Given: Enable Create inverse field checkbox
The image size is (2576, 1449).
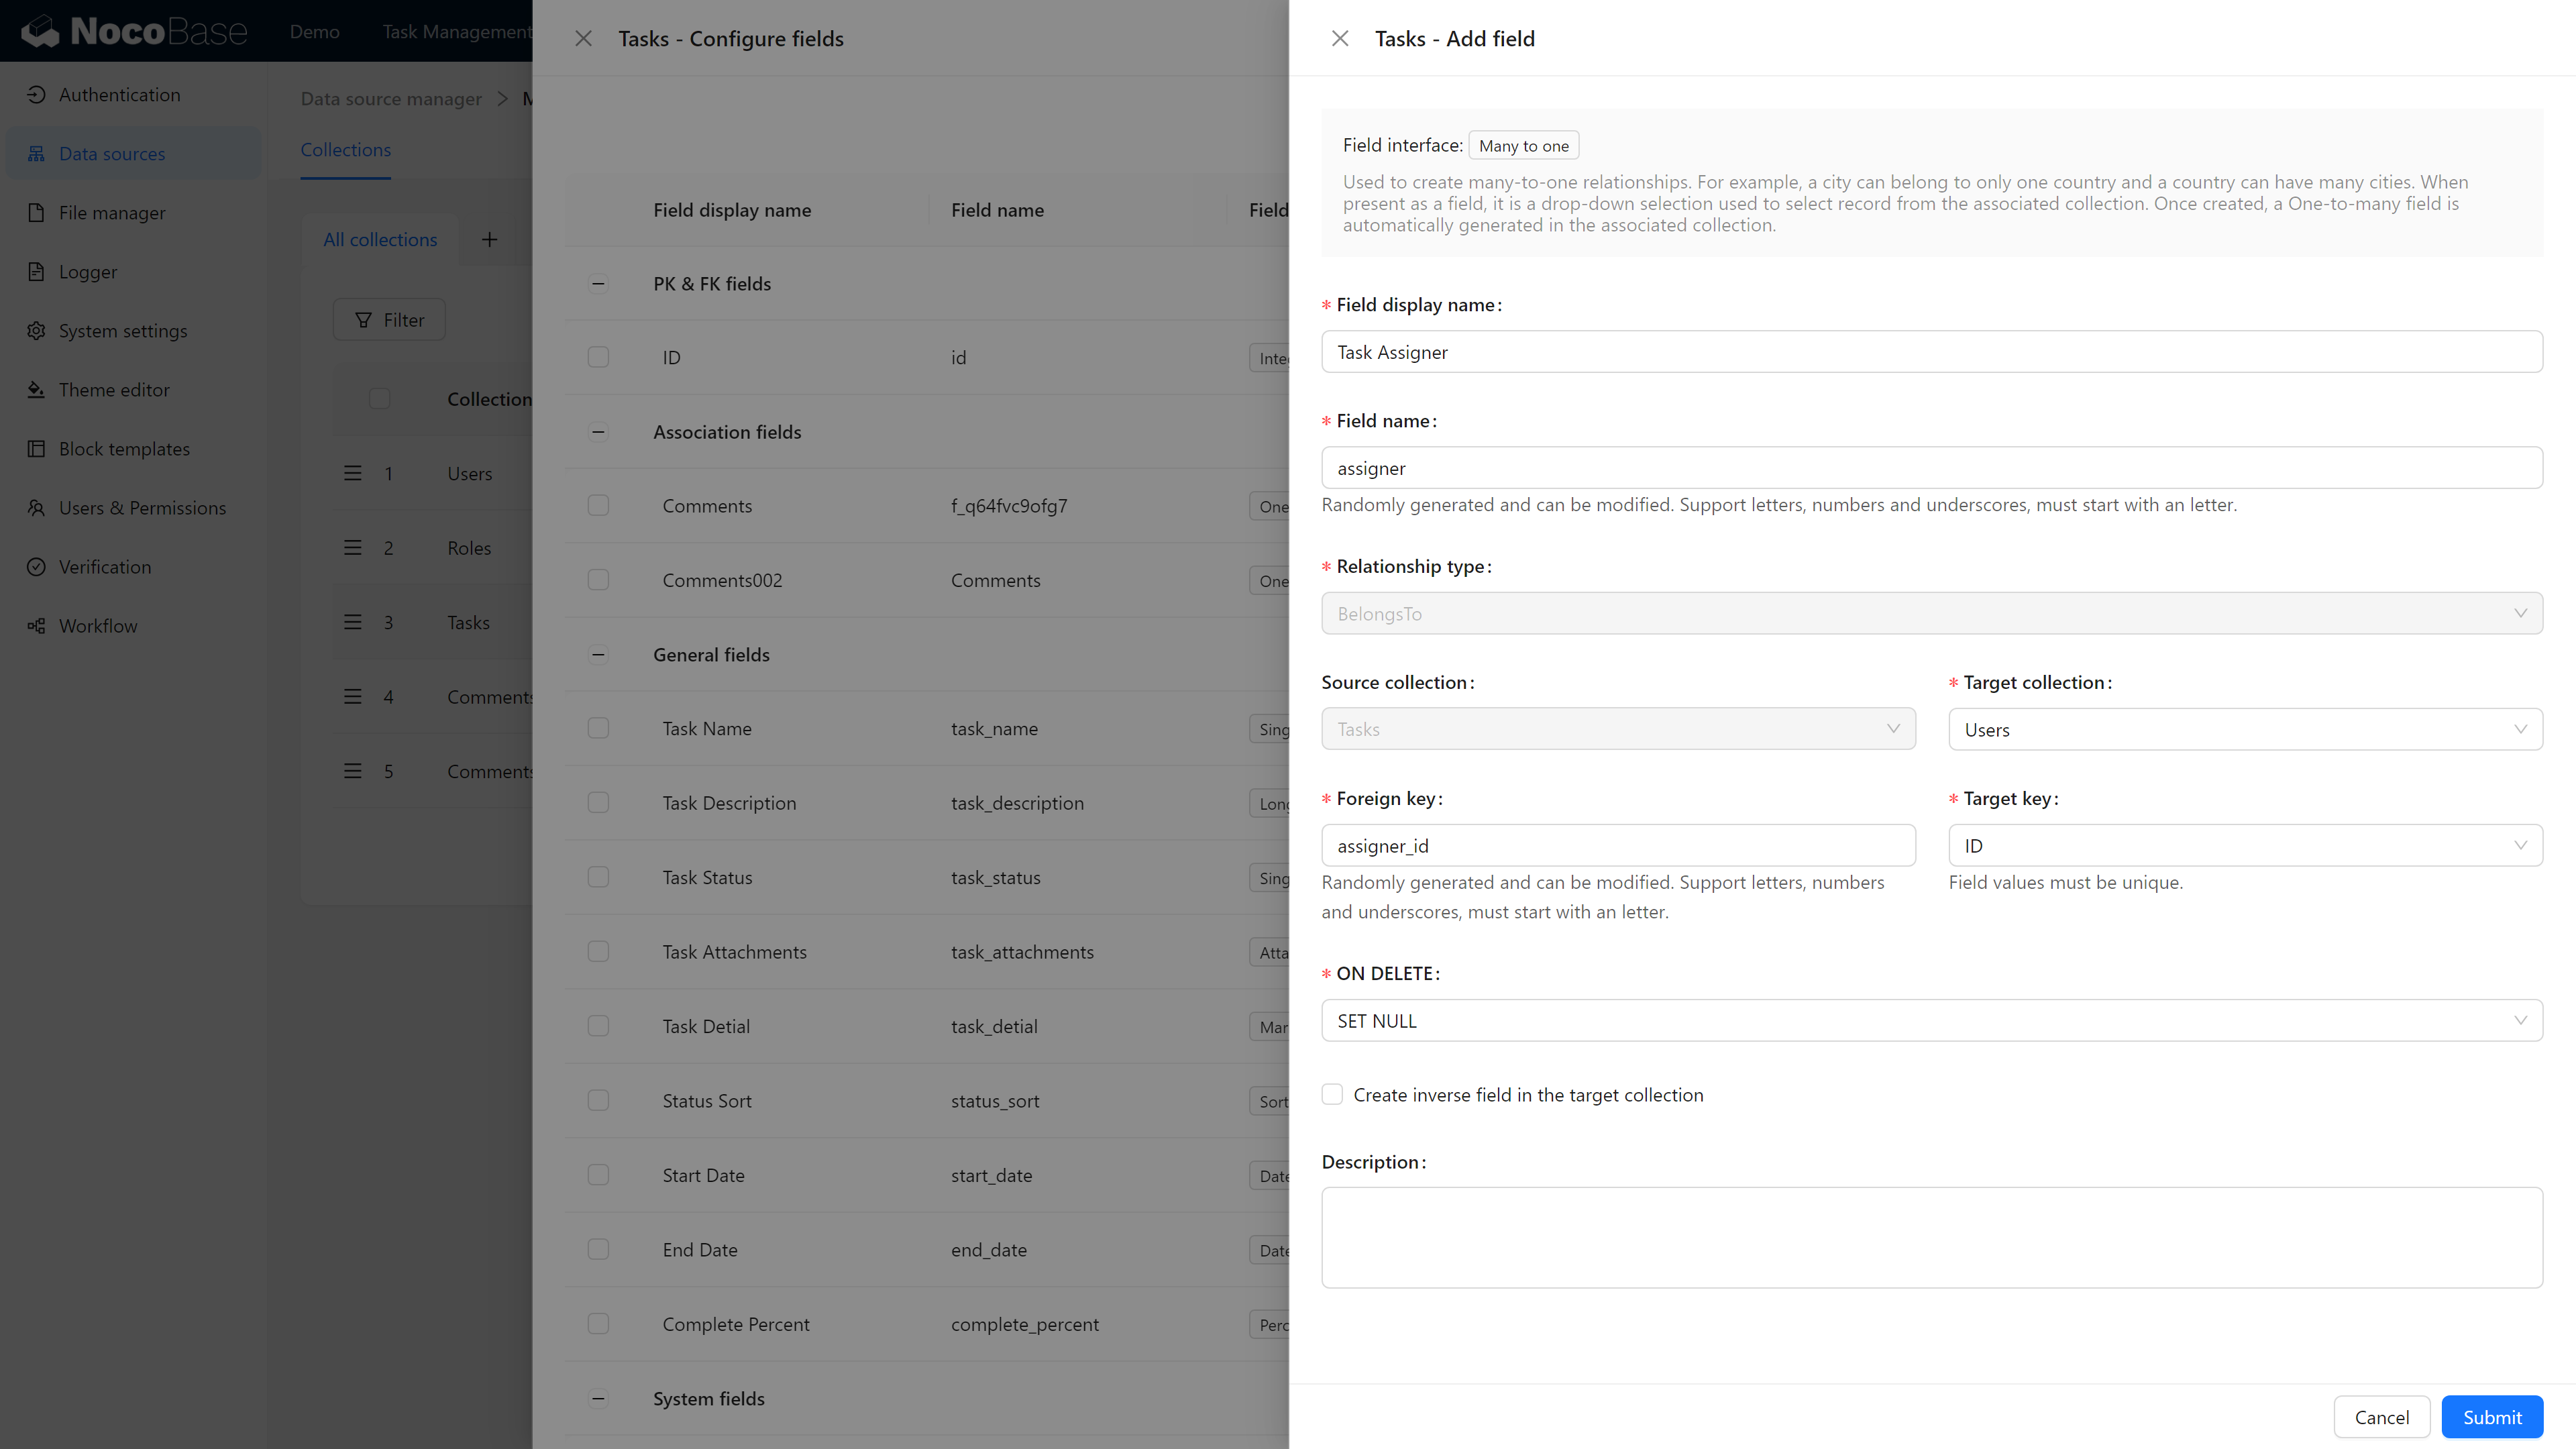Looking at the screenshot, I should pyautogui.click(x=1332, y=1095).
